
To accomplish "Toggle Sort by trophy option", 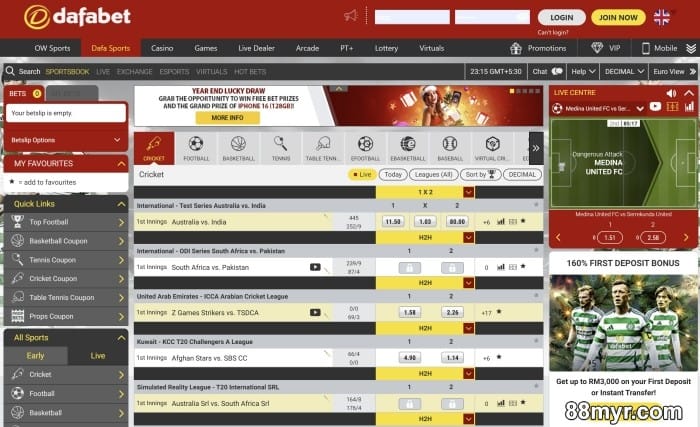I will 480,175.
